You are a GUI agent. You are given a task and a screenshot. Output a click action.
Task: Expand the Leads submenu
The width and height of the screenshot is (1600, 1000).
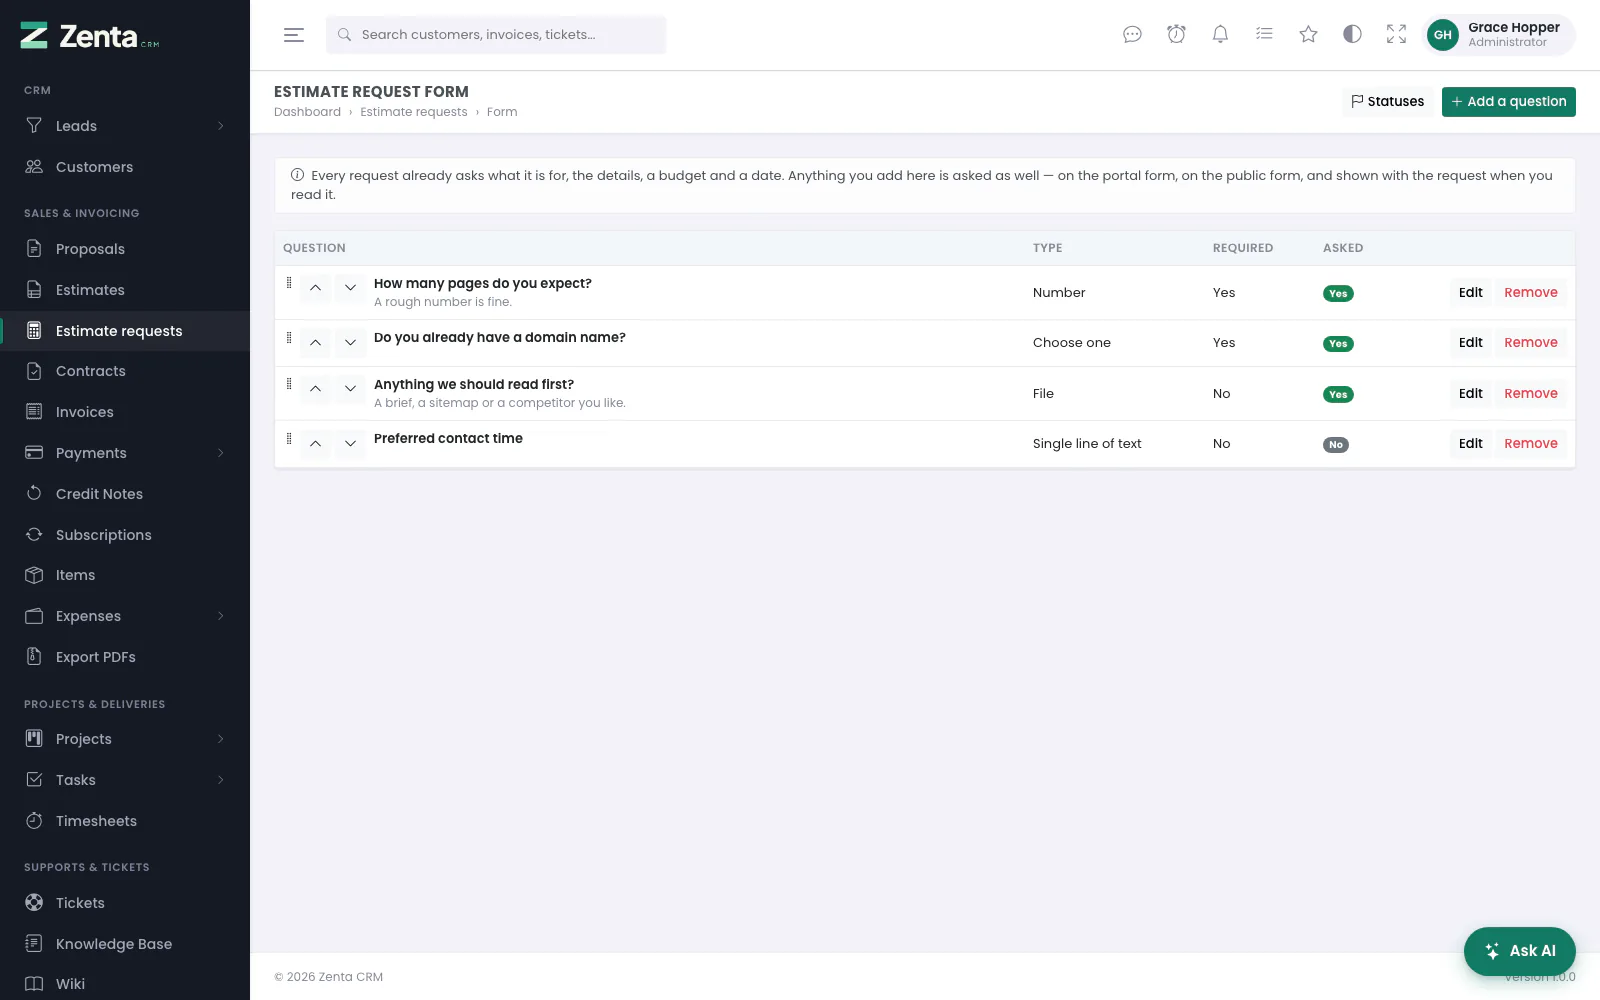click(221, 126)
